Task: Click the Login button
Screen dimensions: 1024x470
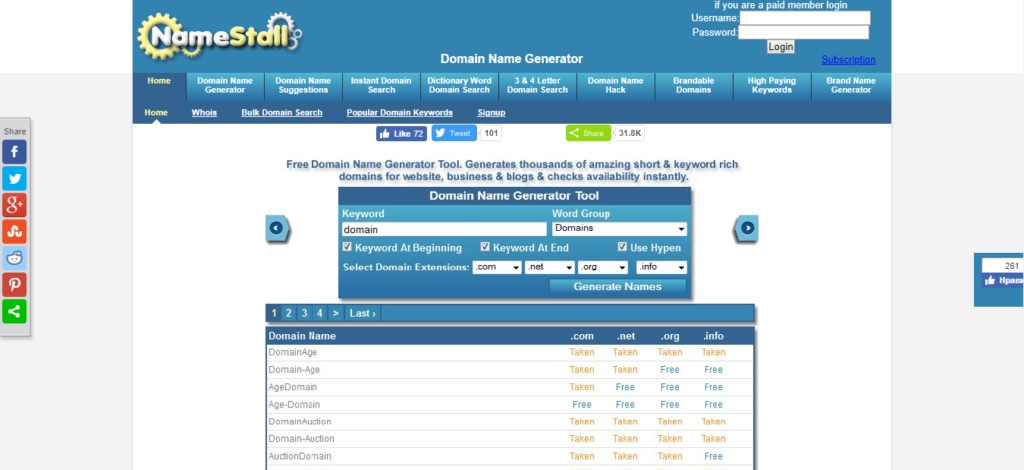Action: point(780,46)
